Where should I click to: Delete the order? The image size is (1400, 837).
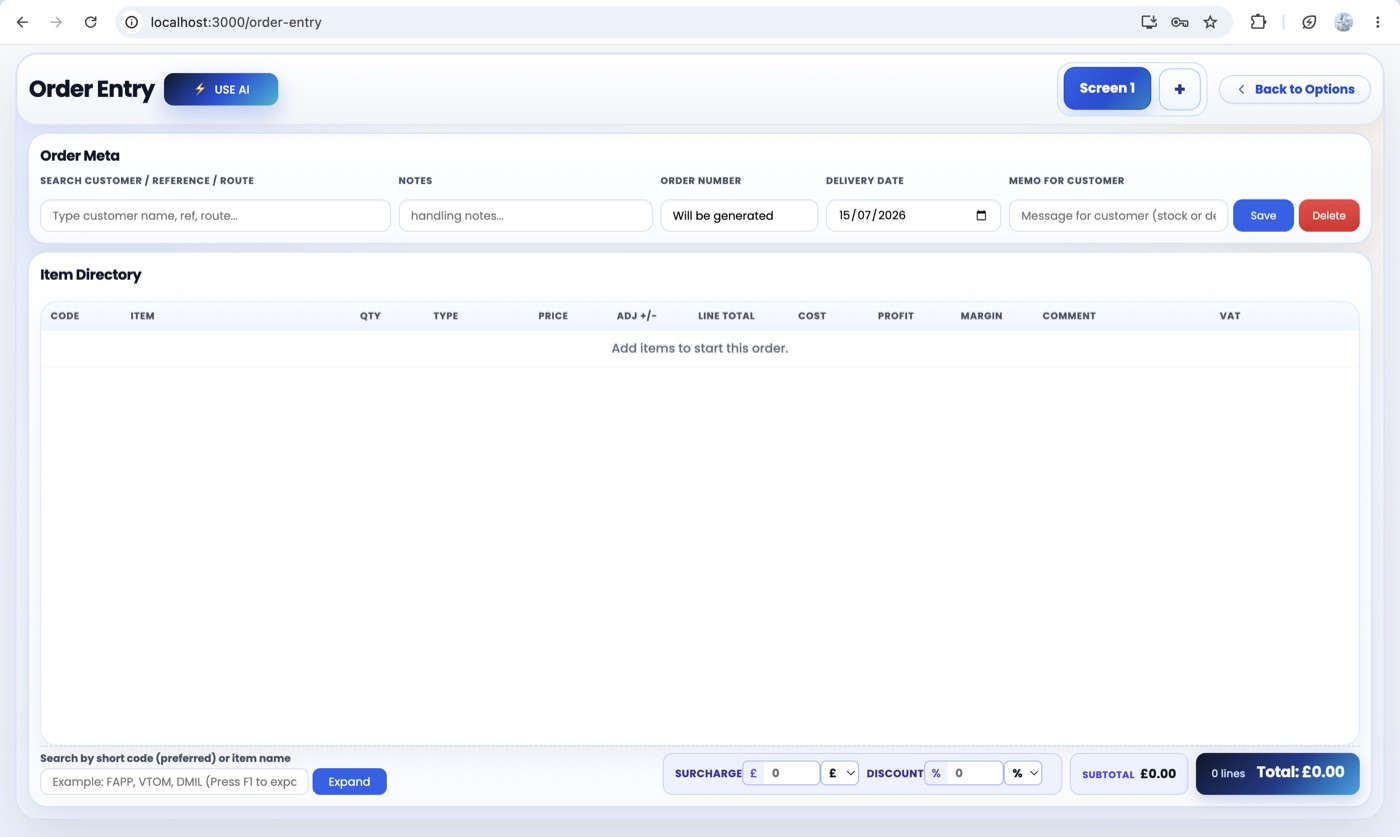pos(1329,215)
